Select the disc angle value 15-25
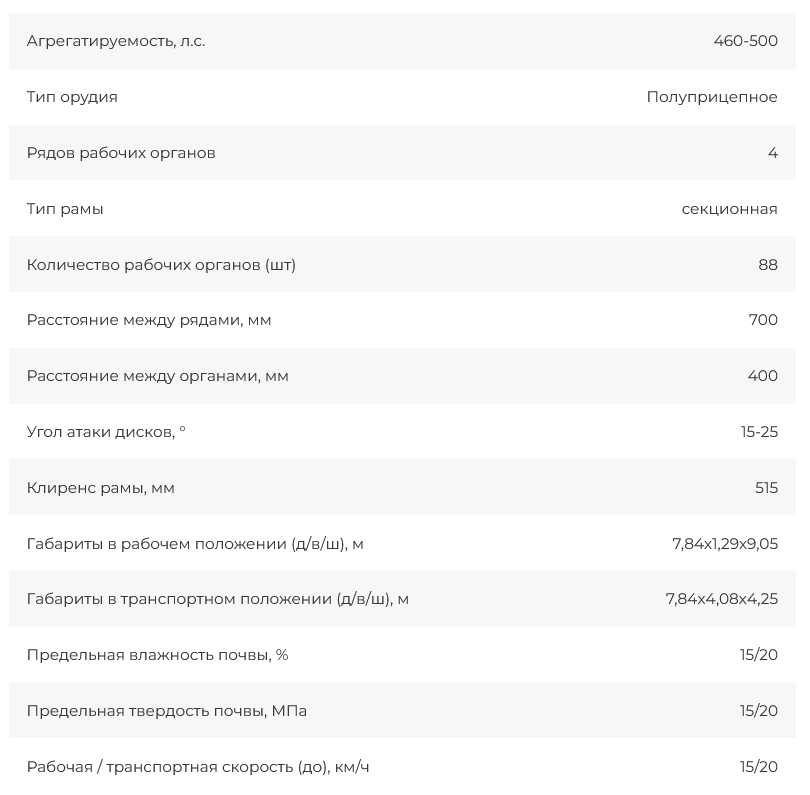Image resolution: width=810 pixels, height=795 pixels. coord(759,432)
